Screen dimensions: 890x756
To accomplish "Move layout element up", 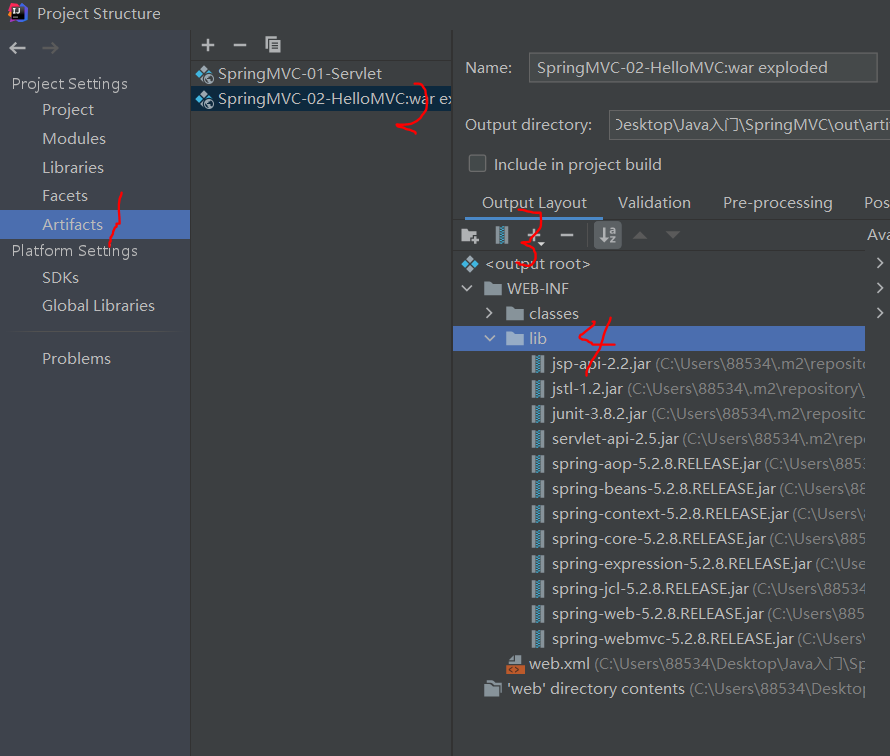I will pyautogui.click(x=640, y=235).
